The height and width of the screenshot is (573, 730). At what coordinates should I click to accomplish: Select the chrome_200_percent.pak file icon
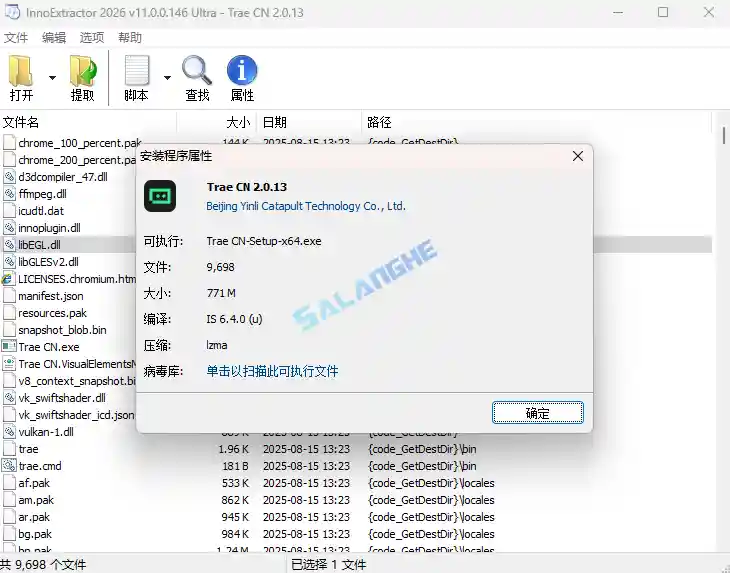[9, 160]
